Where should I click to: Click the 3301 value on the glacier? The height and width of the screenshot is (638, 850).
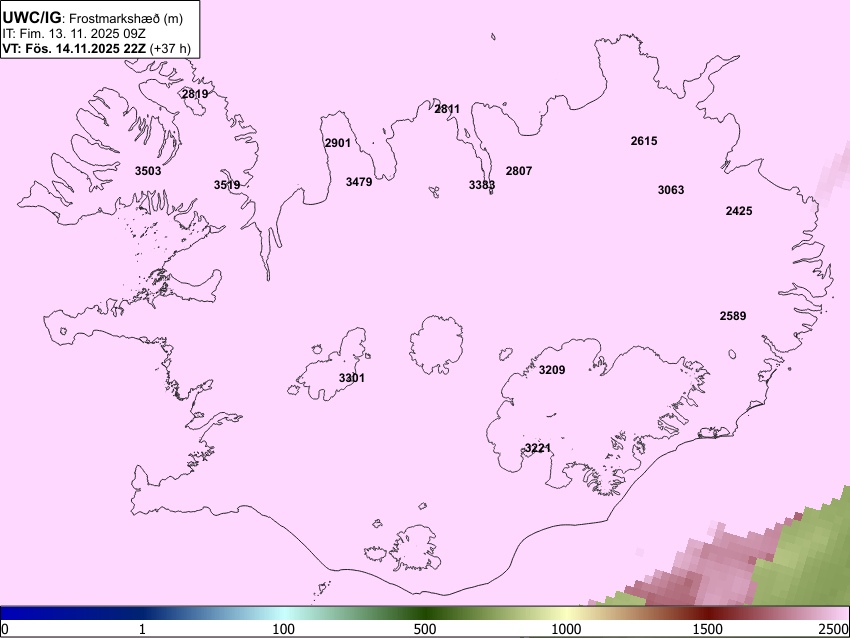pos(352,378)
